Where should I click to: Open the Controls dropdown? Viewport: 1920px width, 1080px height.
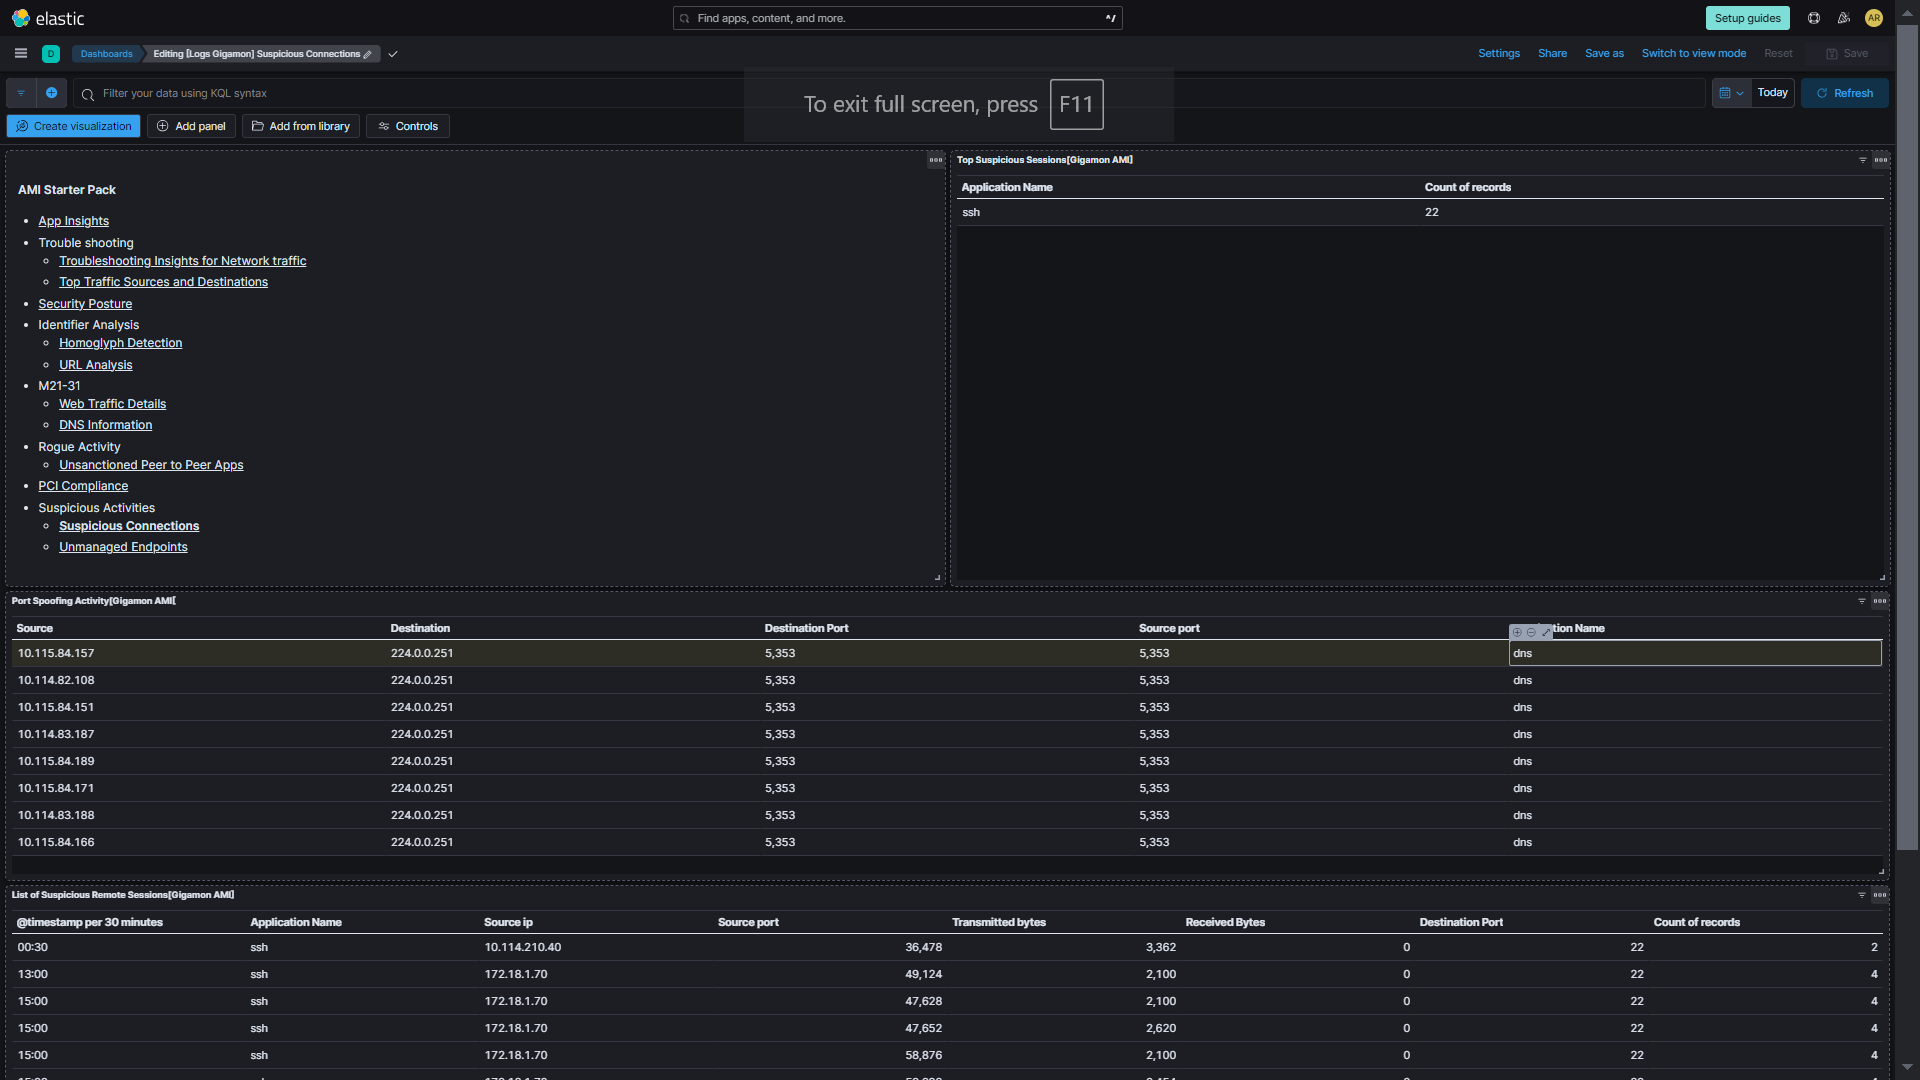click(x=407, y=126)
